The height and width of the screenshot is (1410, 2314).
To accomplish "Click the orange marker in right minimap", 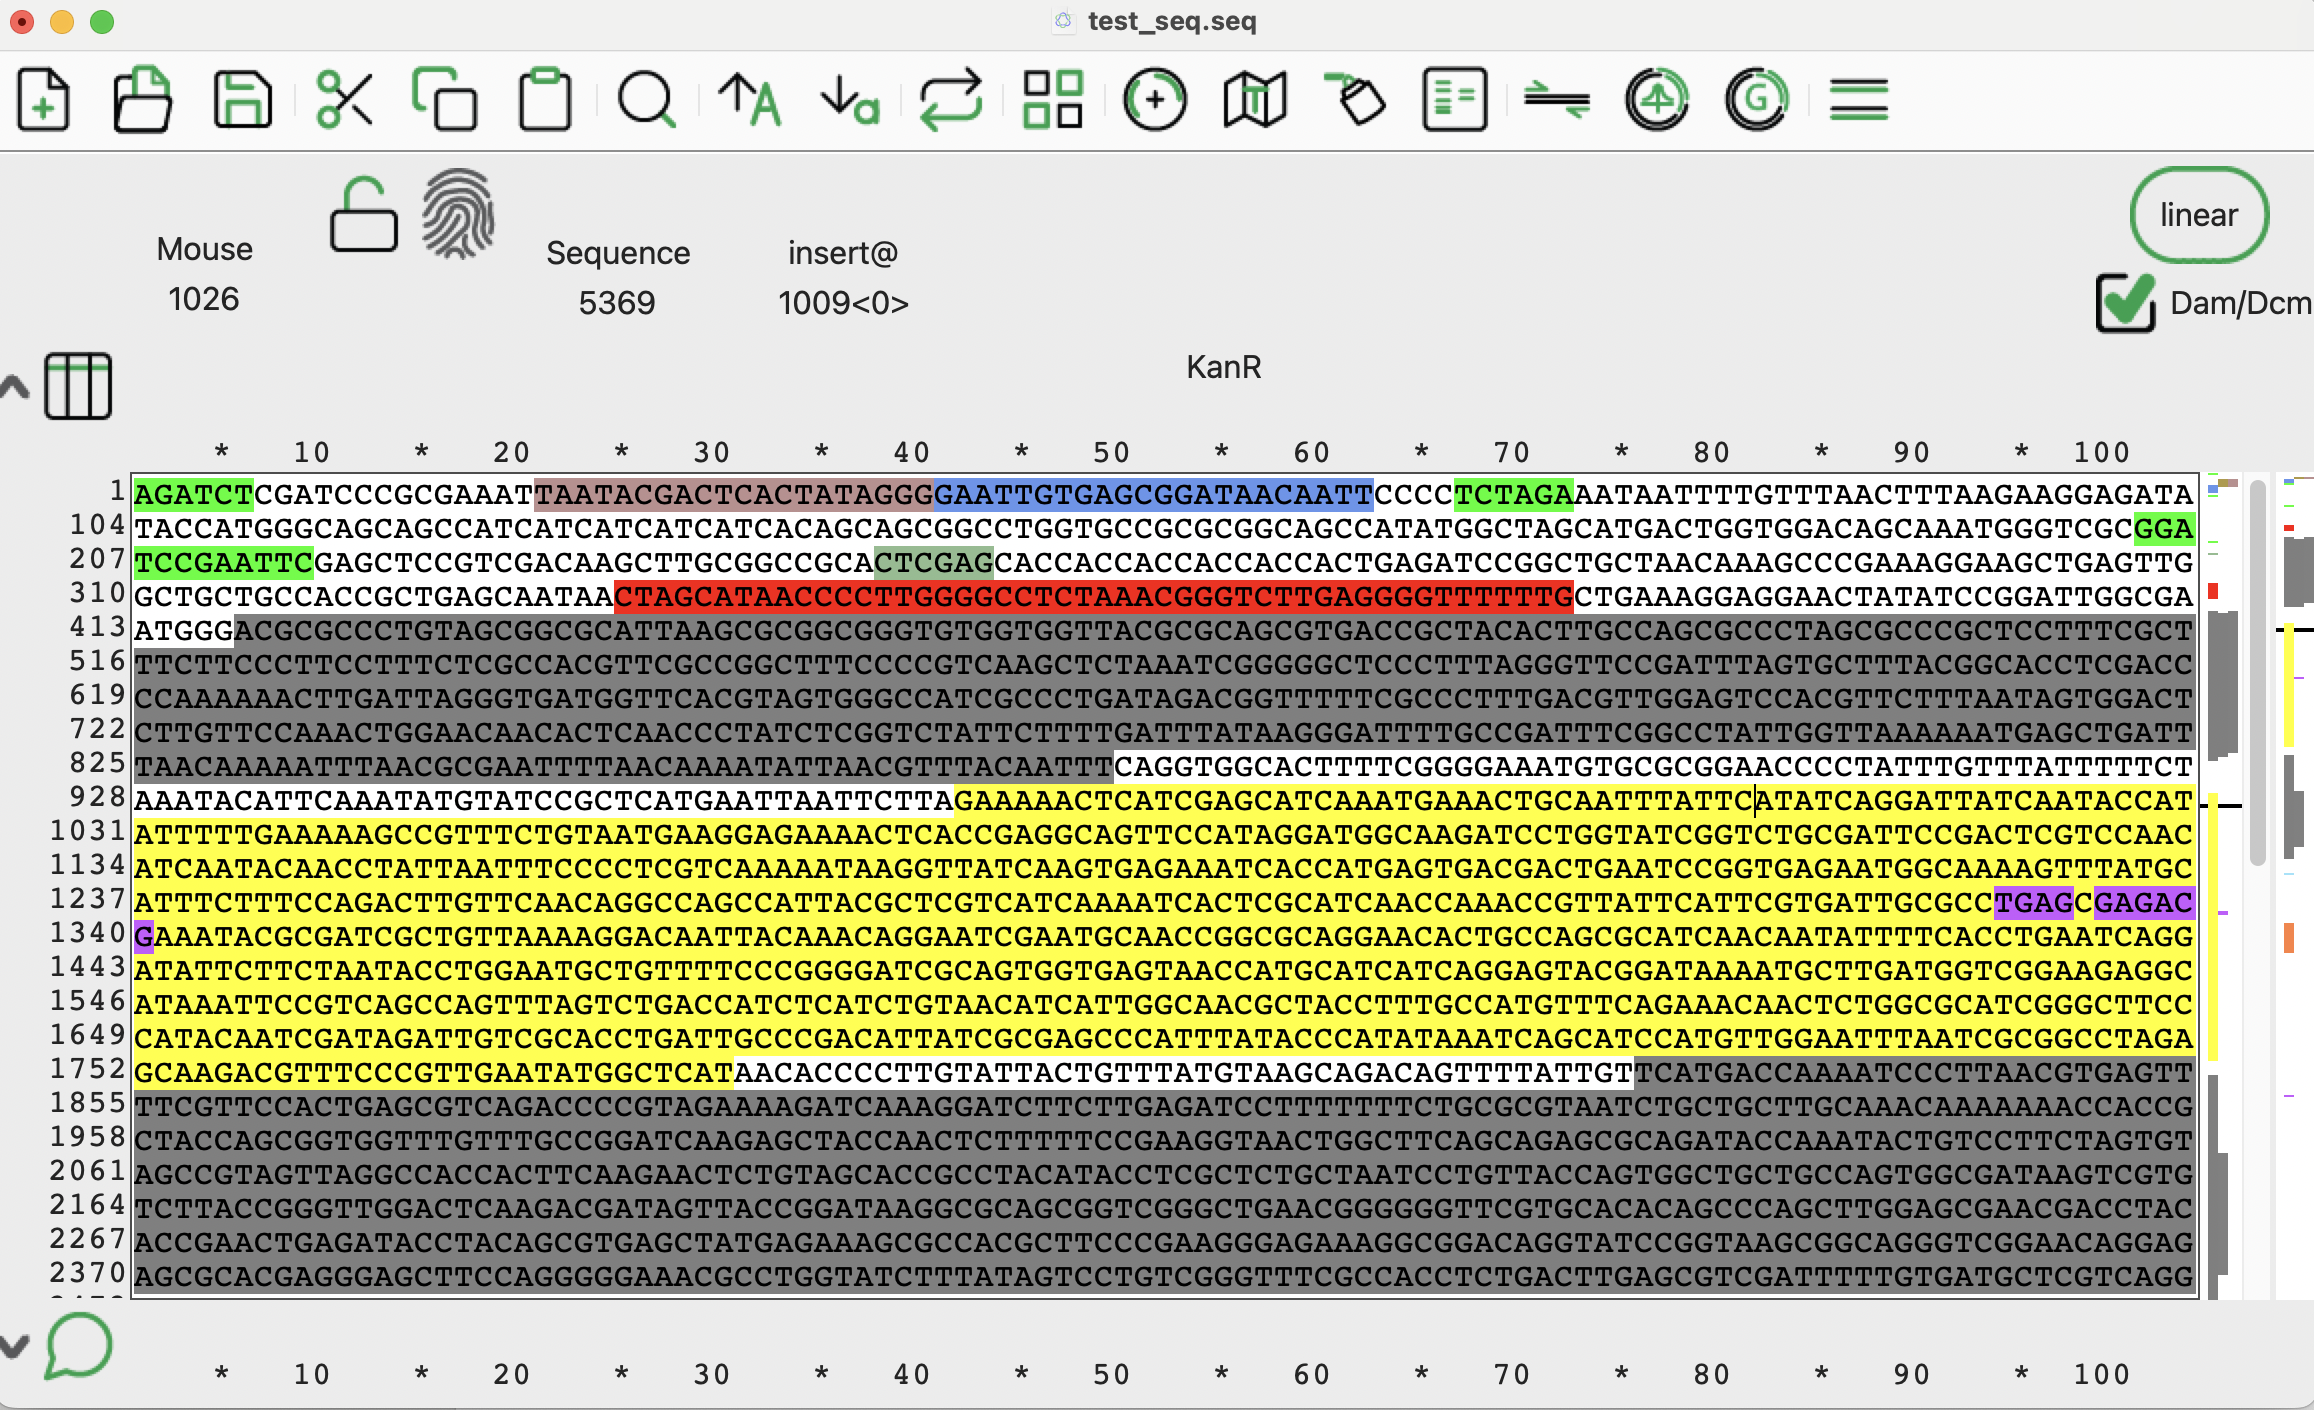I will 2289,937.
